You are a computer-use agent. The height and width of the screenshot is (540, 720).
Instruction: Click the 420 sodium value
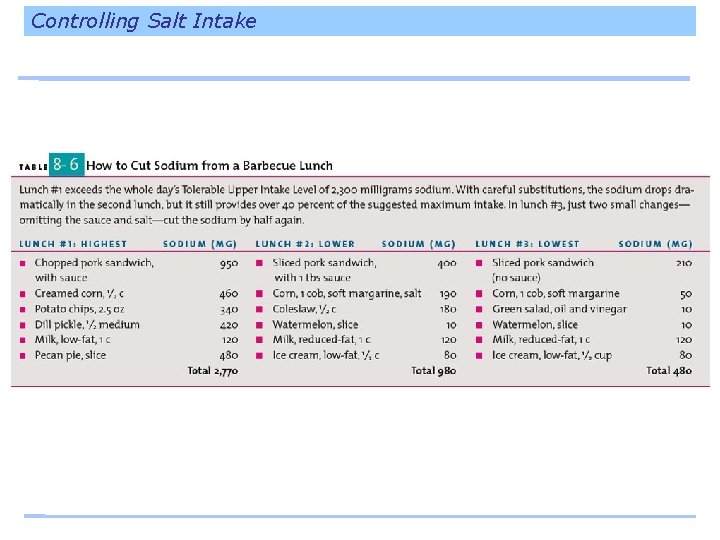click(229, 325)
